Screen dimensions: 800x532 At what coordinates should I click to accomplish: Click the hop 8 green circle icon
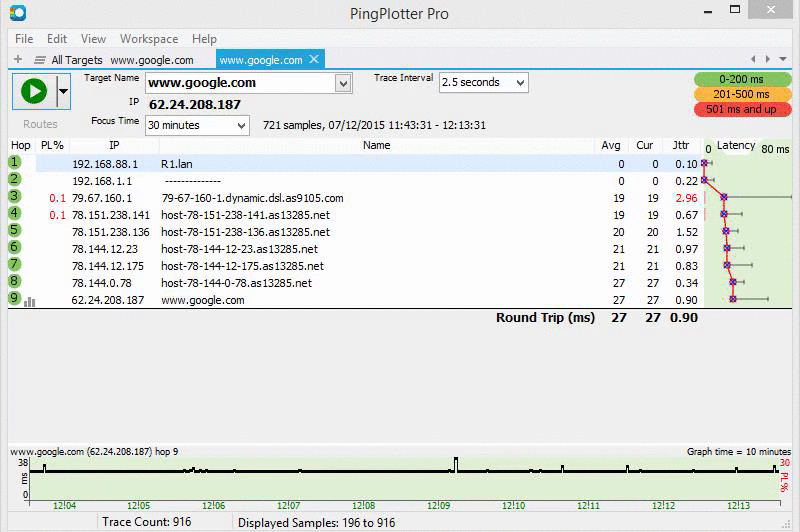pos(15,281)
